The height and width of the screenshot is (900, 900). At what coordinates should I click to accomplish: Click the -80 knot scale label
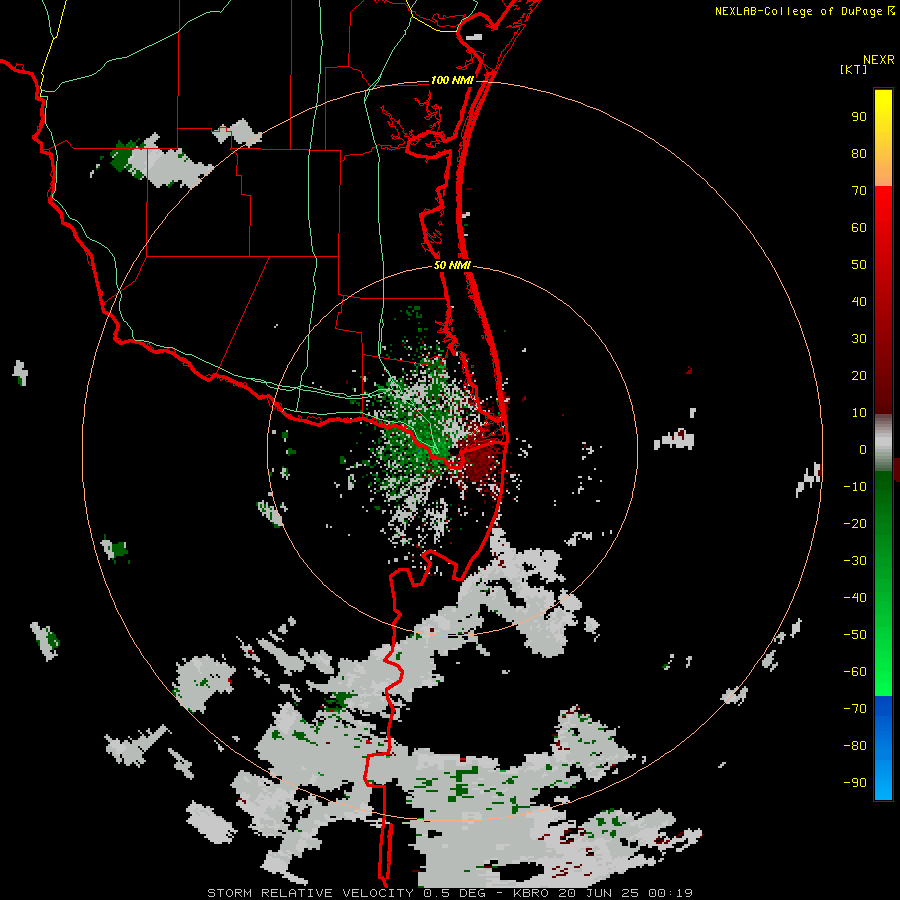[855, 746]
